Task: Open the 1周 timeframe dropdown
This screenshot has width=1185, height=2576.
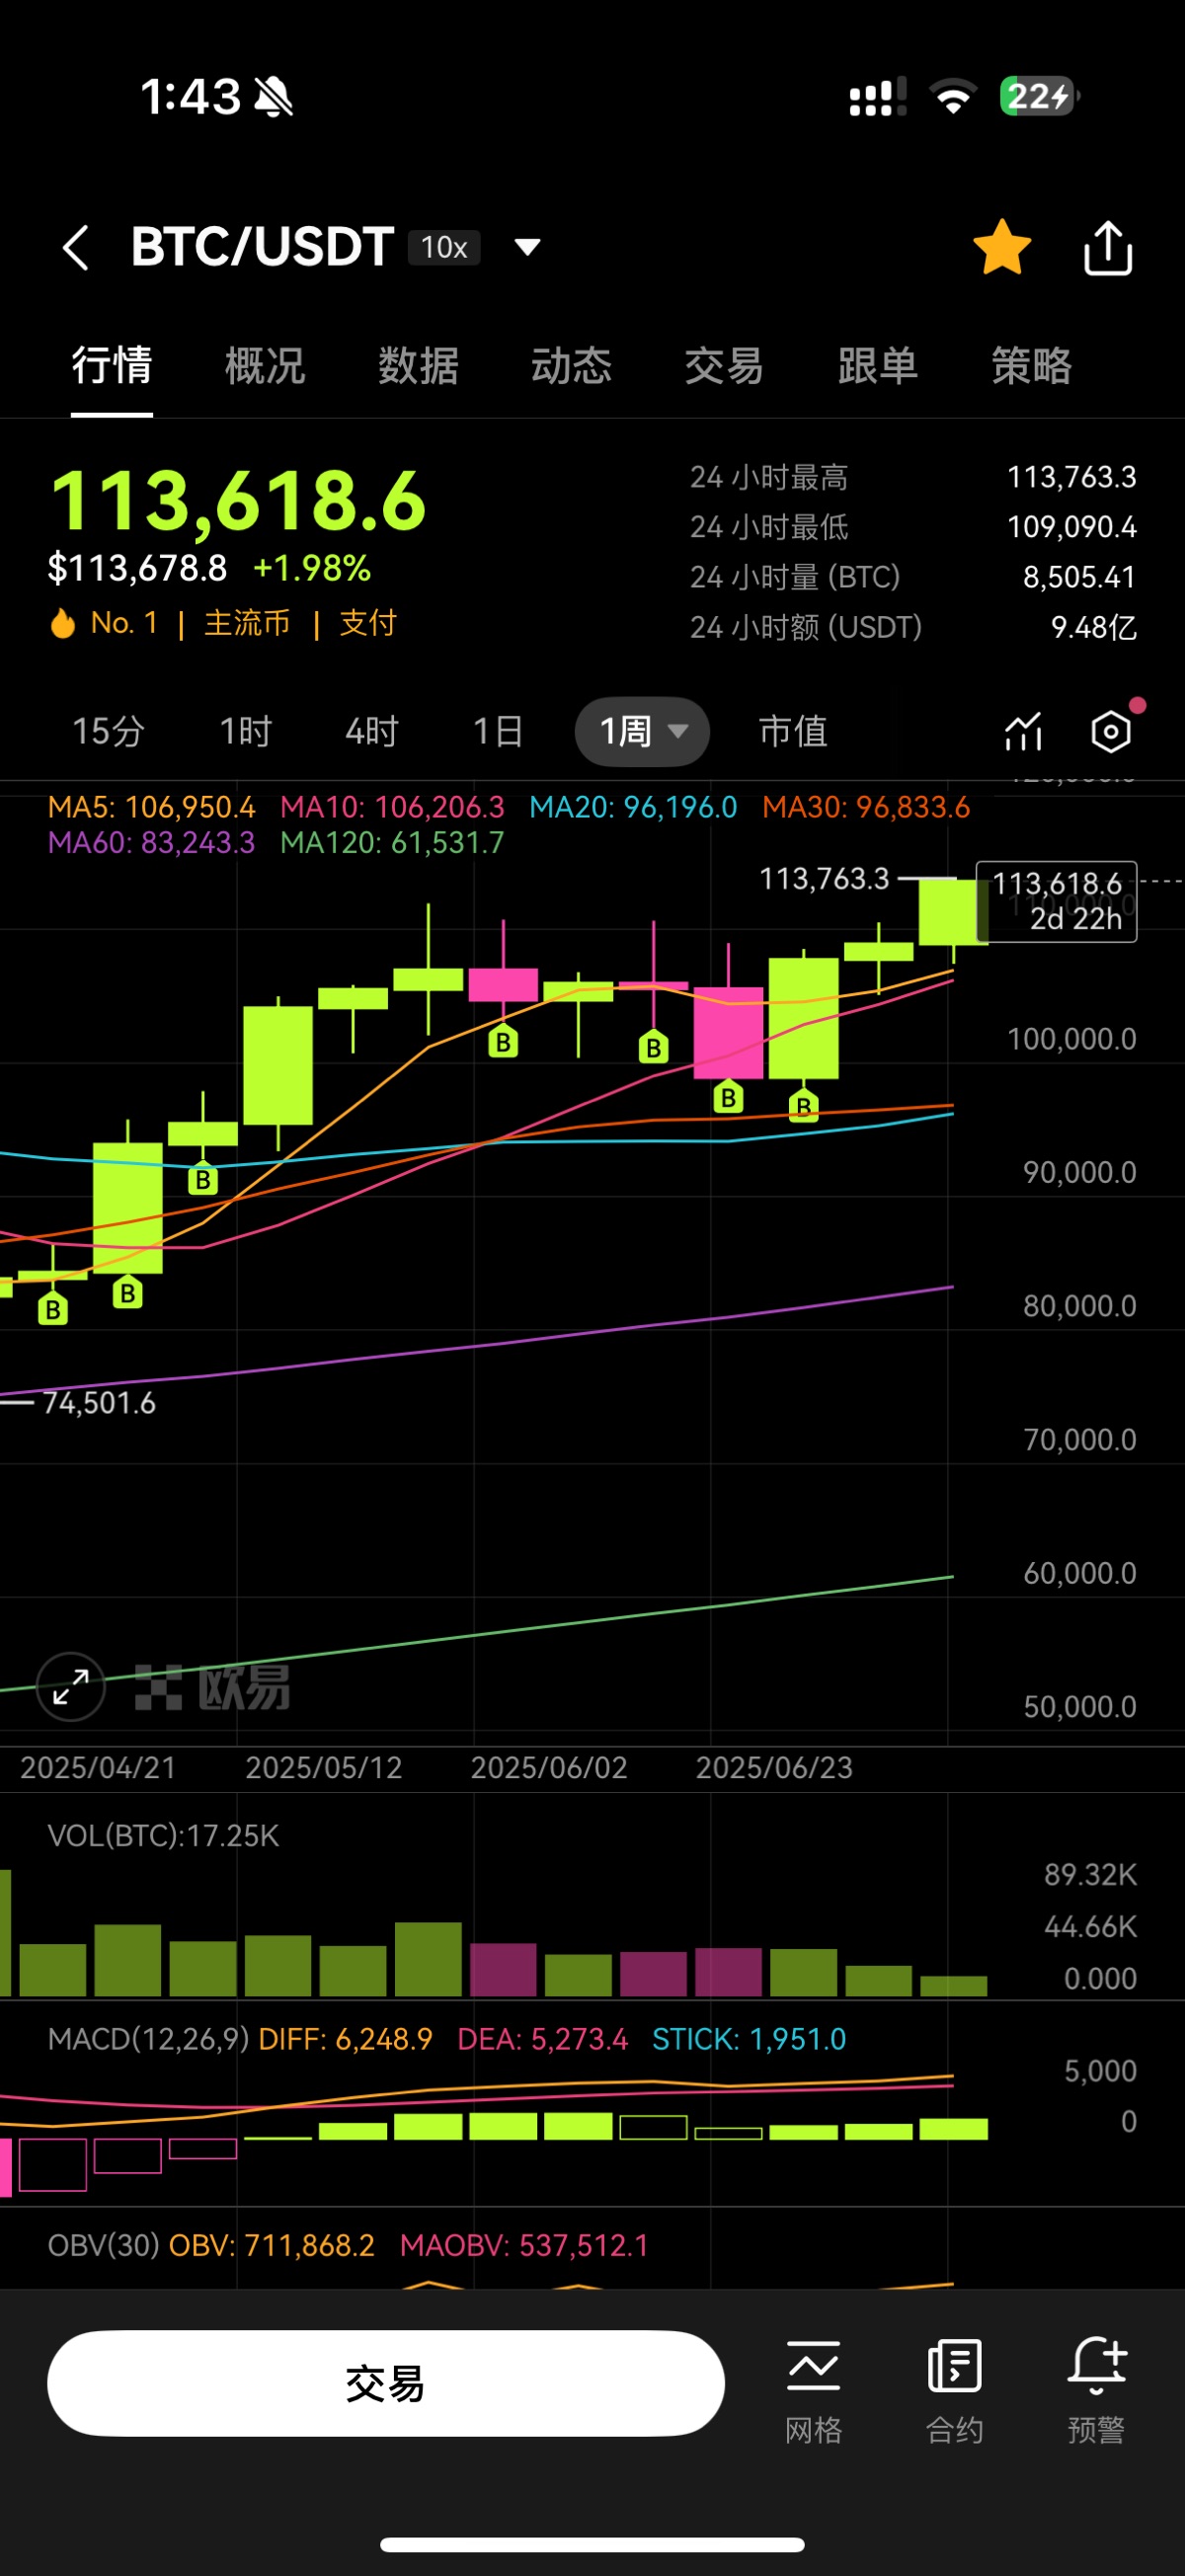Action: [x=642, y=732]
